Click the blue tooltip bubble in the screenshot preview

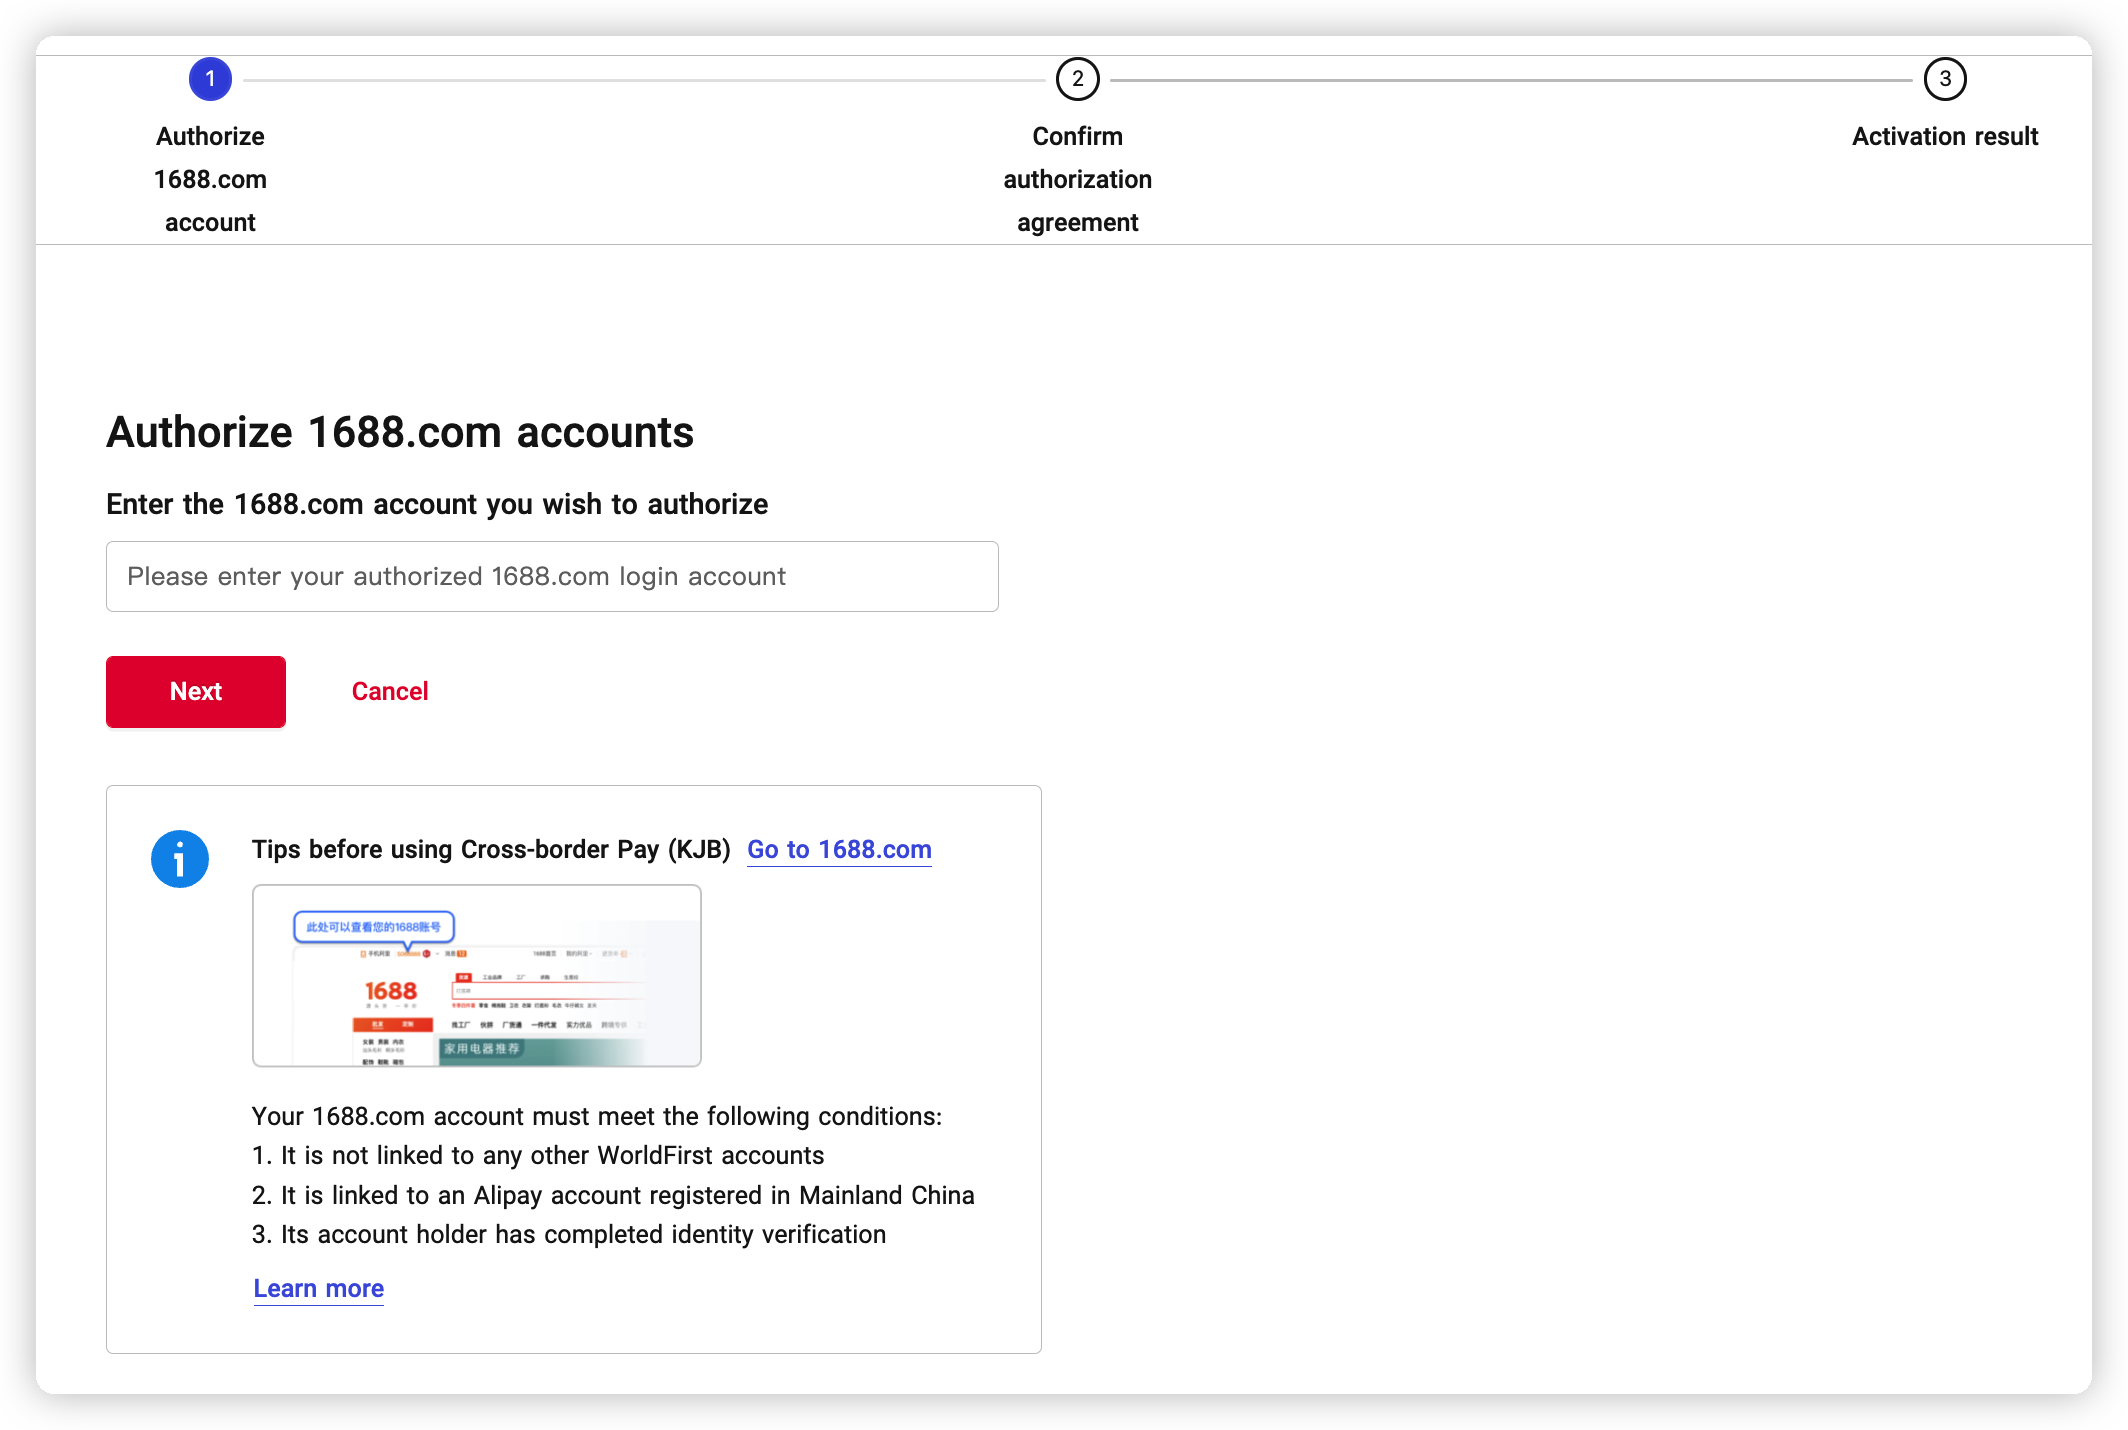click(373, 927)
